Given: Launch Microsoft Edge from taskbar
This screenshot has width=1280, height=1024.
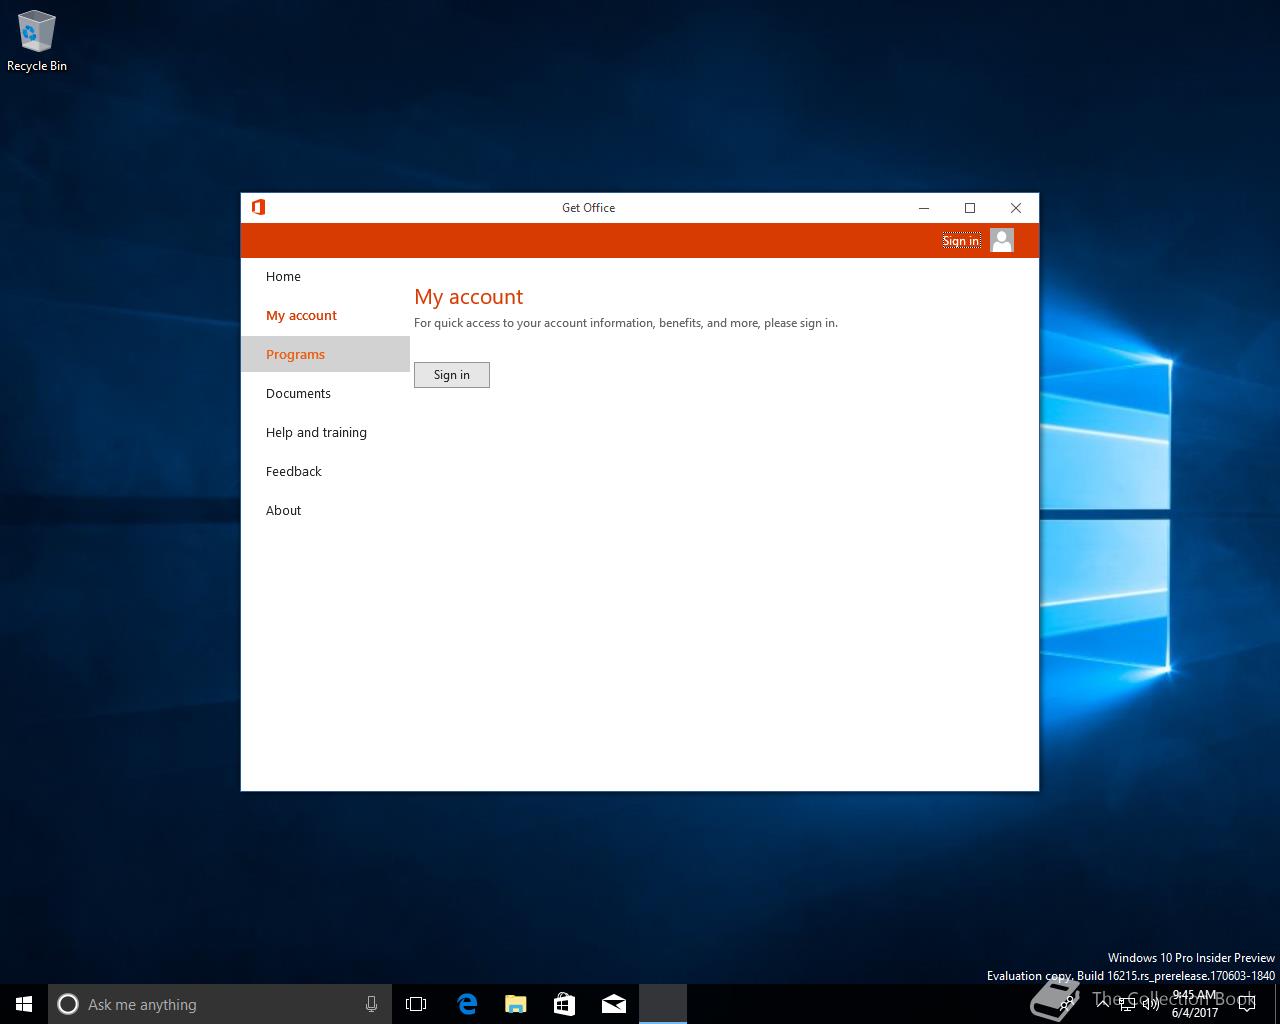Looking at the screenshot, I should click(466, 1004).
